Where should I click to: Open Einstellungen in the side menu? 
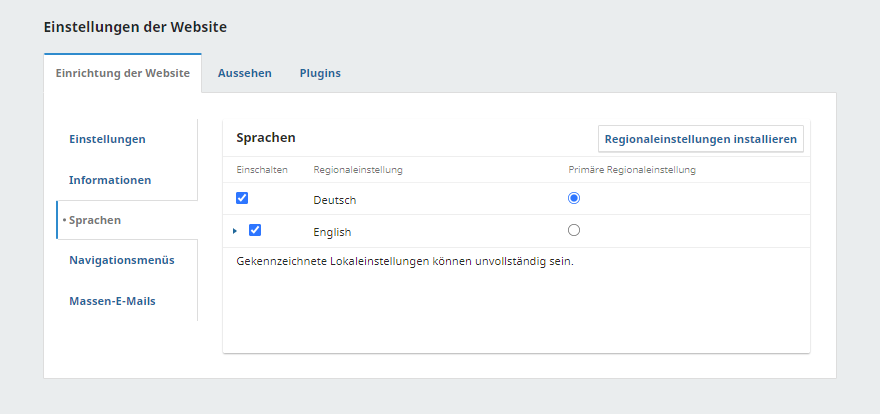tap(107, 139)
